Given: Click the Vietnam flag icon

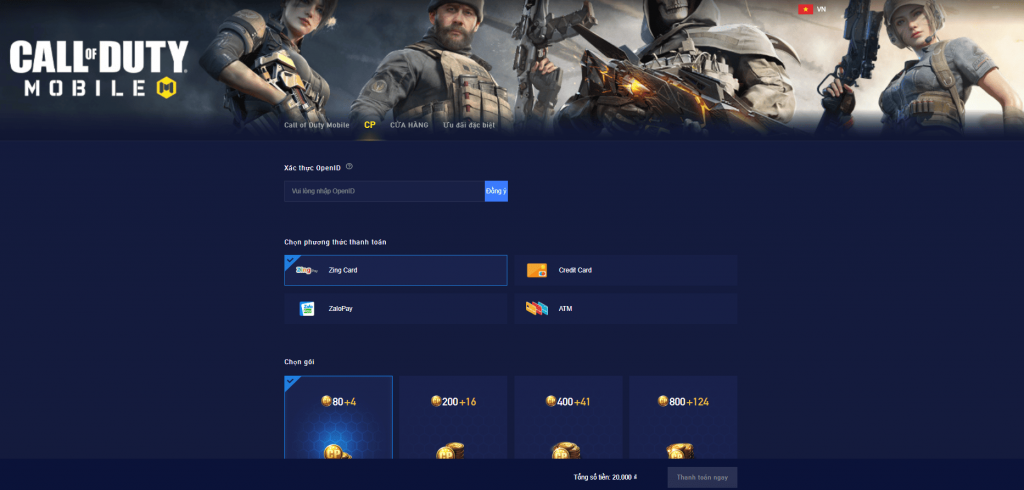Looking at the screenshot, I should pyautogui.click(x=805, y=9).
